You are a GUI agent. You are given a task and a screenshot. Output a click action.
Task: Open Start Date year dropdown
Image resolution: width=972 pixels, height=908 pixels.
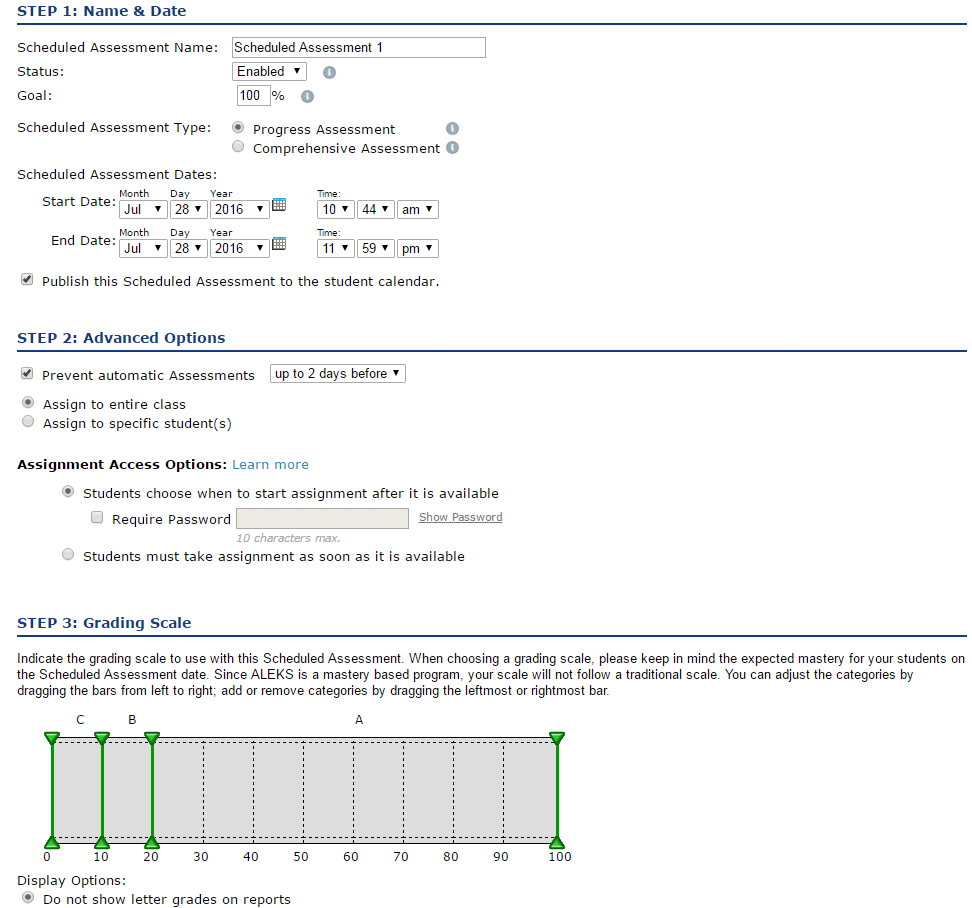pos(240,209)
